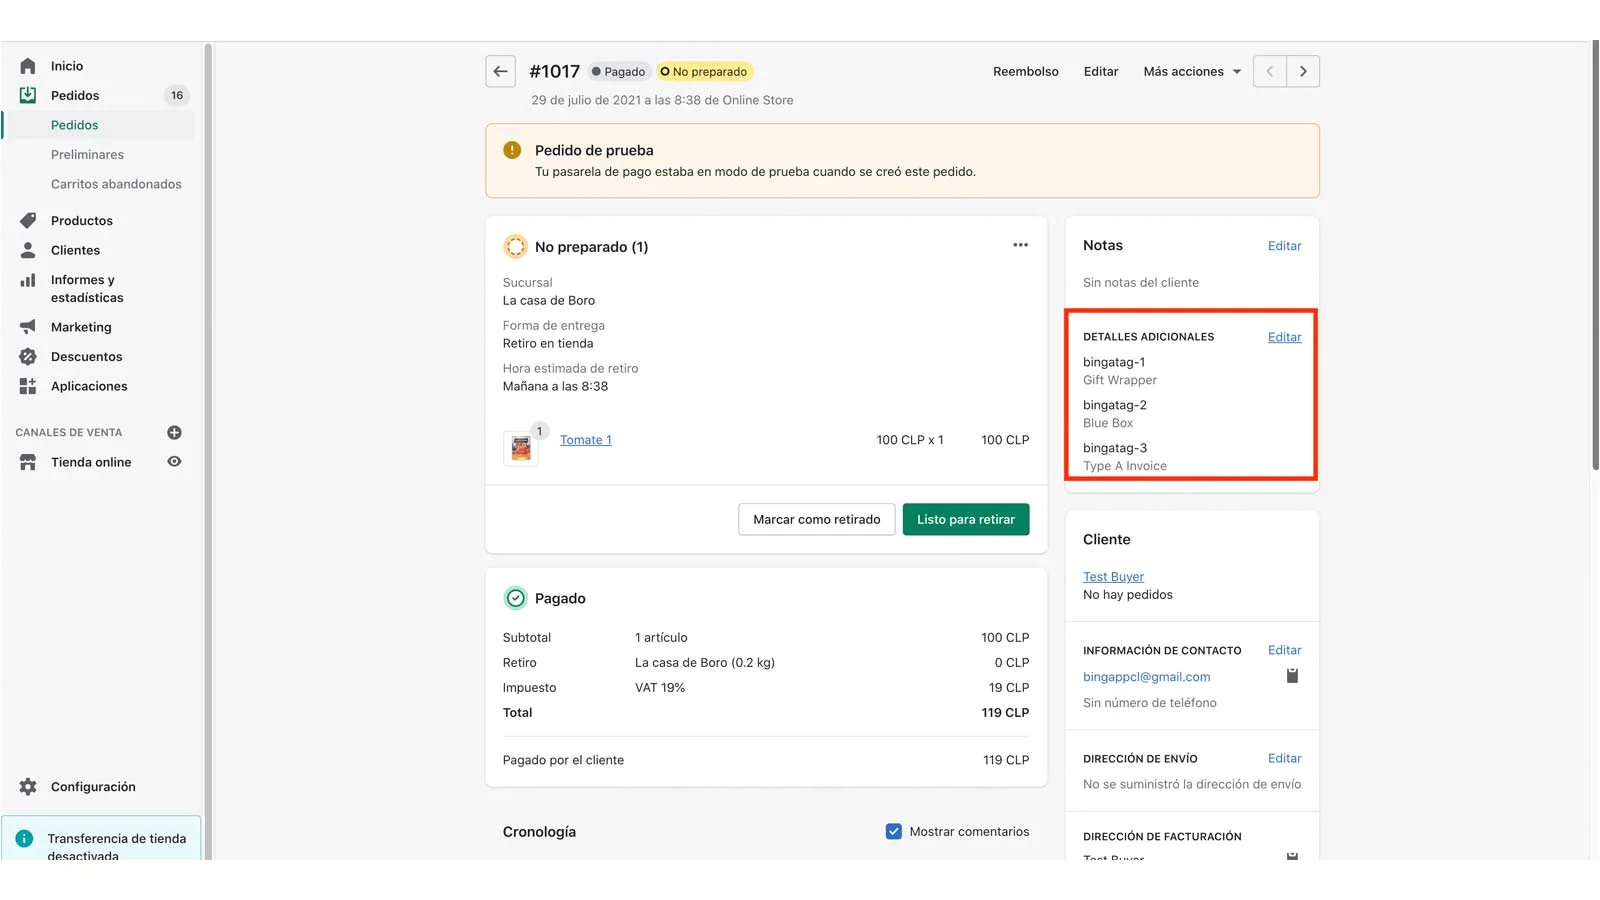This screenshot has height=900, width=1600.
Task: Click the sidebar vertical scrollbar
Action: [208, 450]
